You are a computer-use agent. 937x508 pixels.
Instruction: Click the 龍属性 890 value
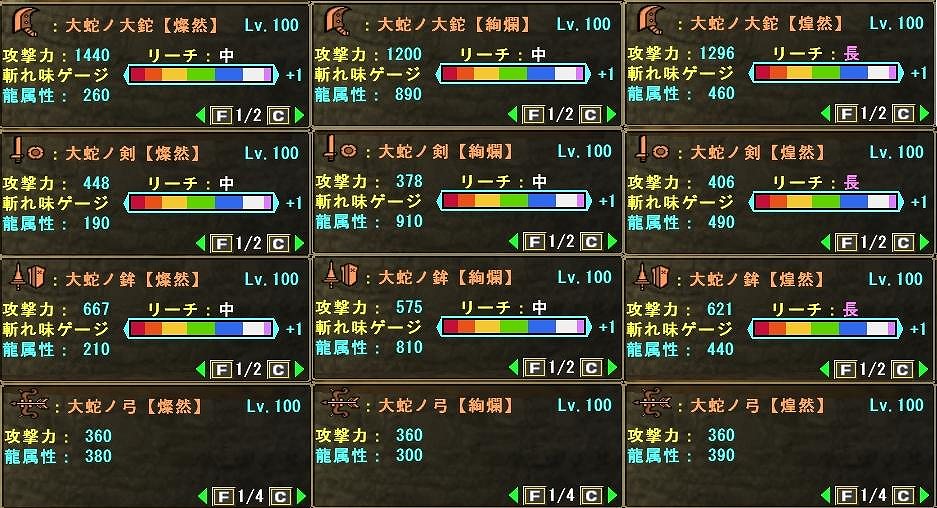click(x=408, y=94)
